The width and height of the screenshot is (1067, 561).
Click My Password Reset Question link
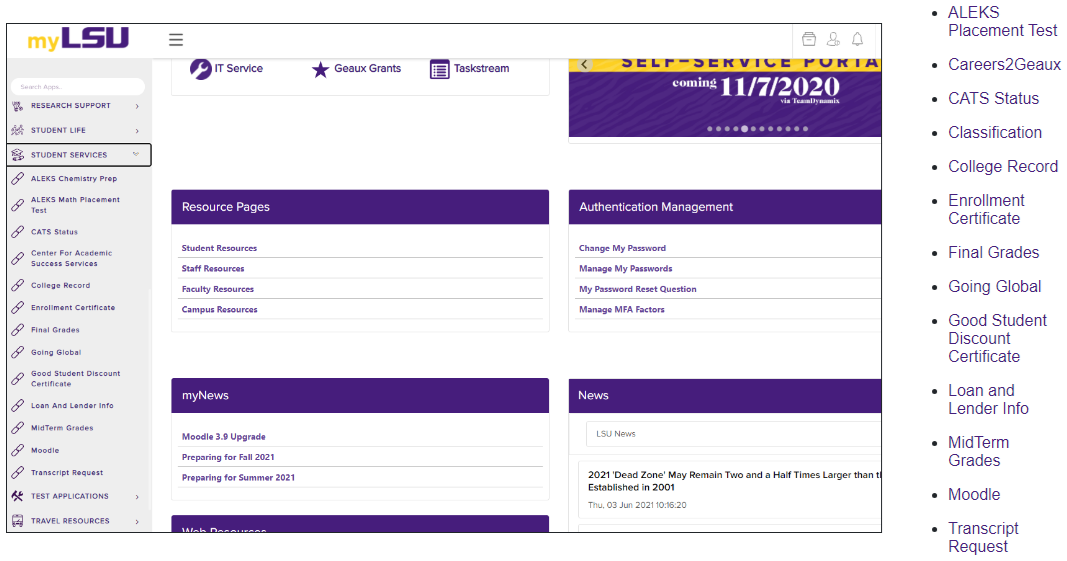pos(638,289)
